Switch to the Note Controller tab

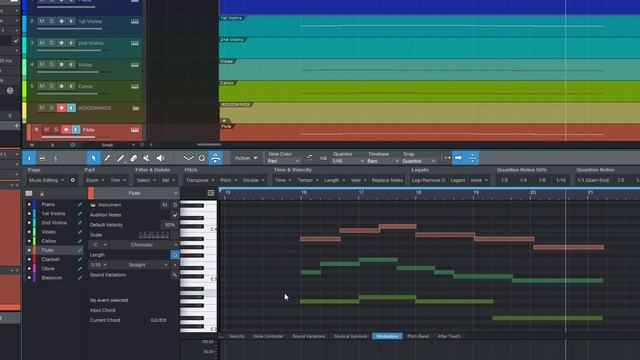coord(268,336)
